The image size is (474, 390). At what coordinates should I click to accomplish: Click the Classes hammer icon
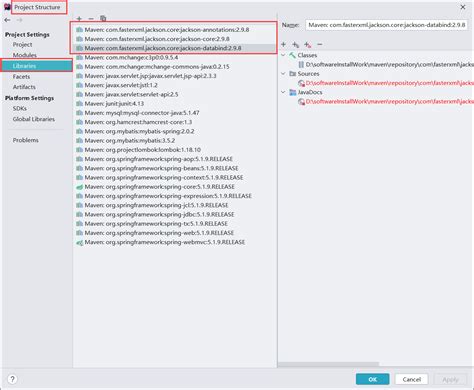[292, 55]
